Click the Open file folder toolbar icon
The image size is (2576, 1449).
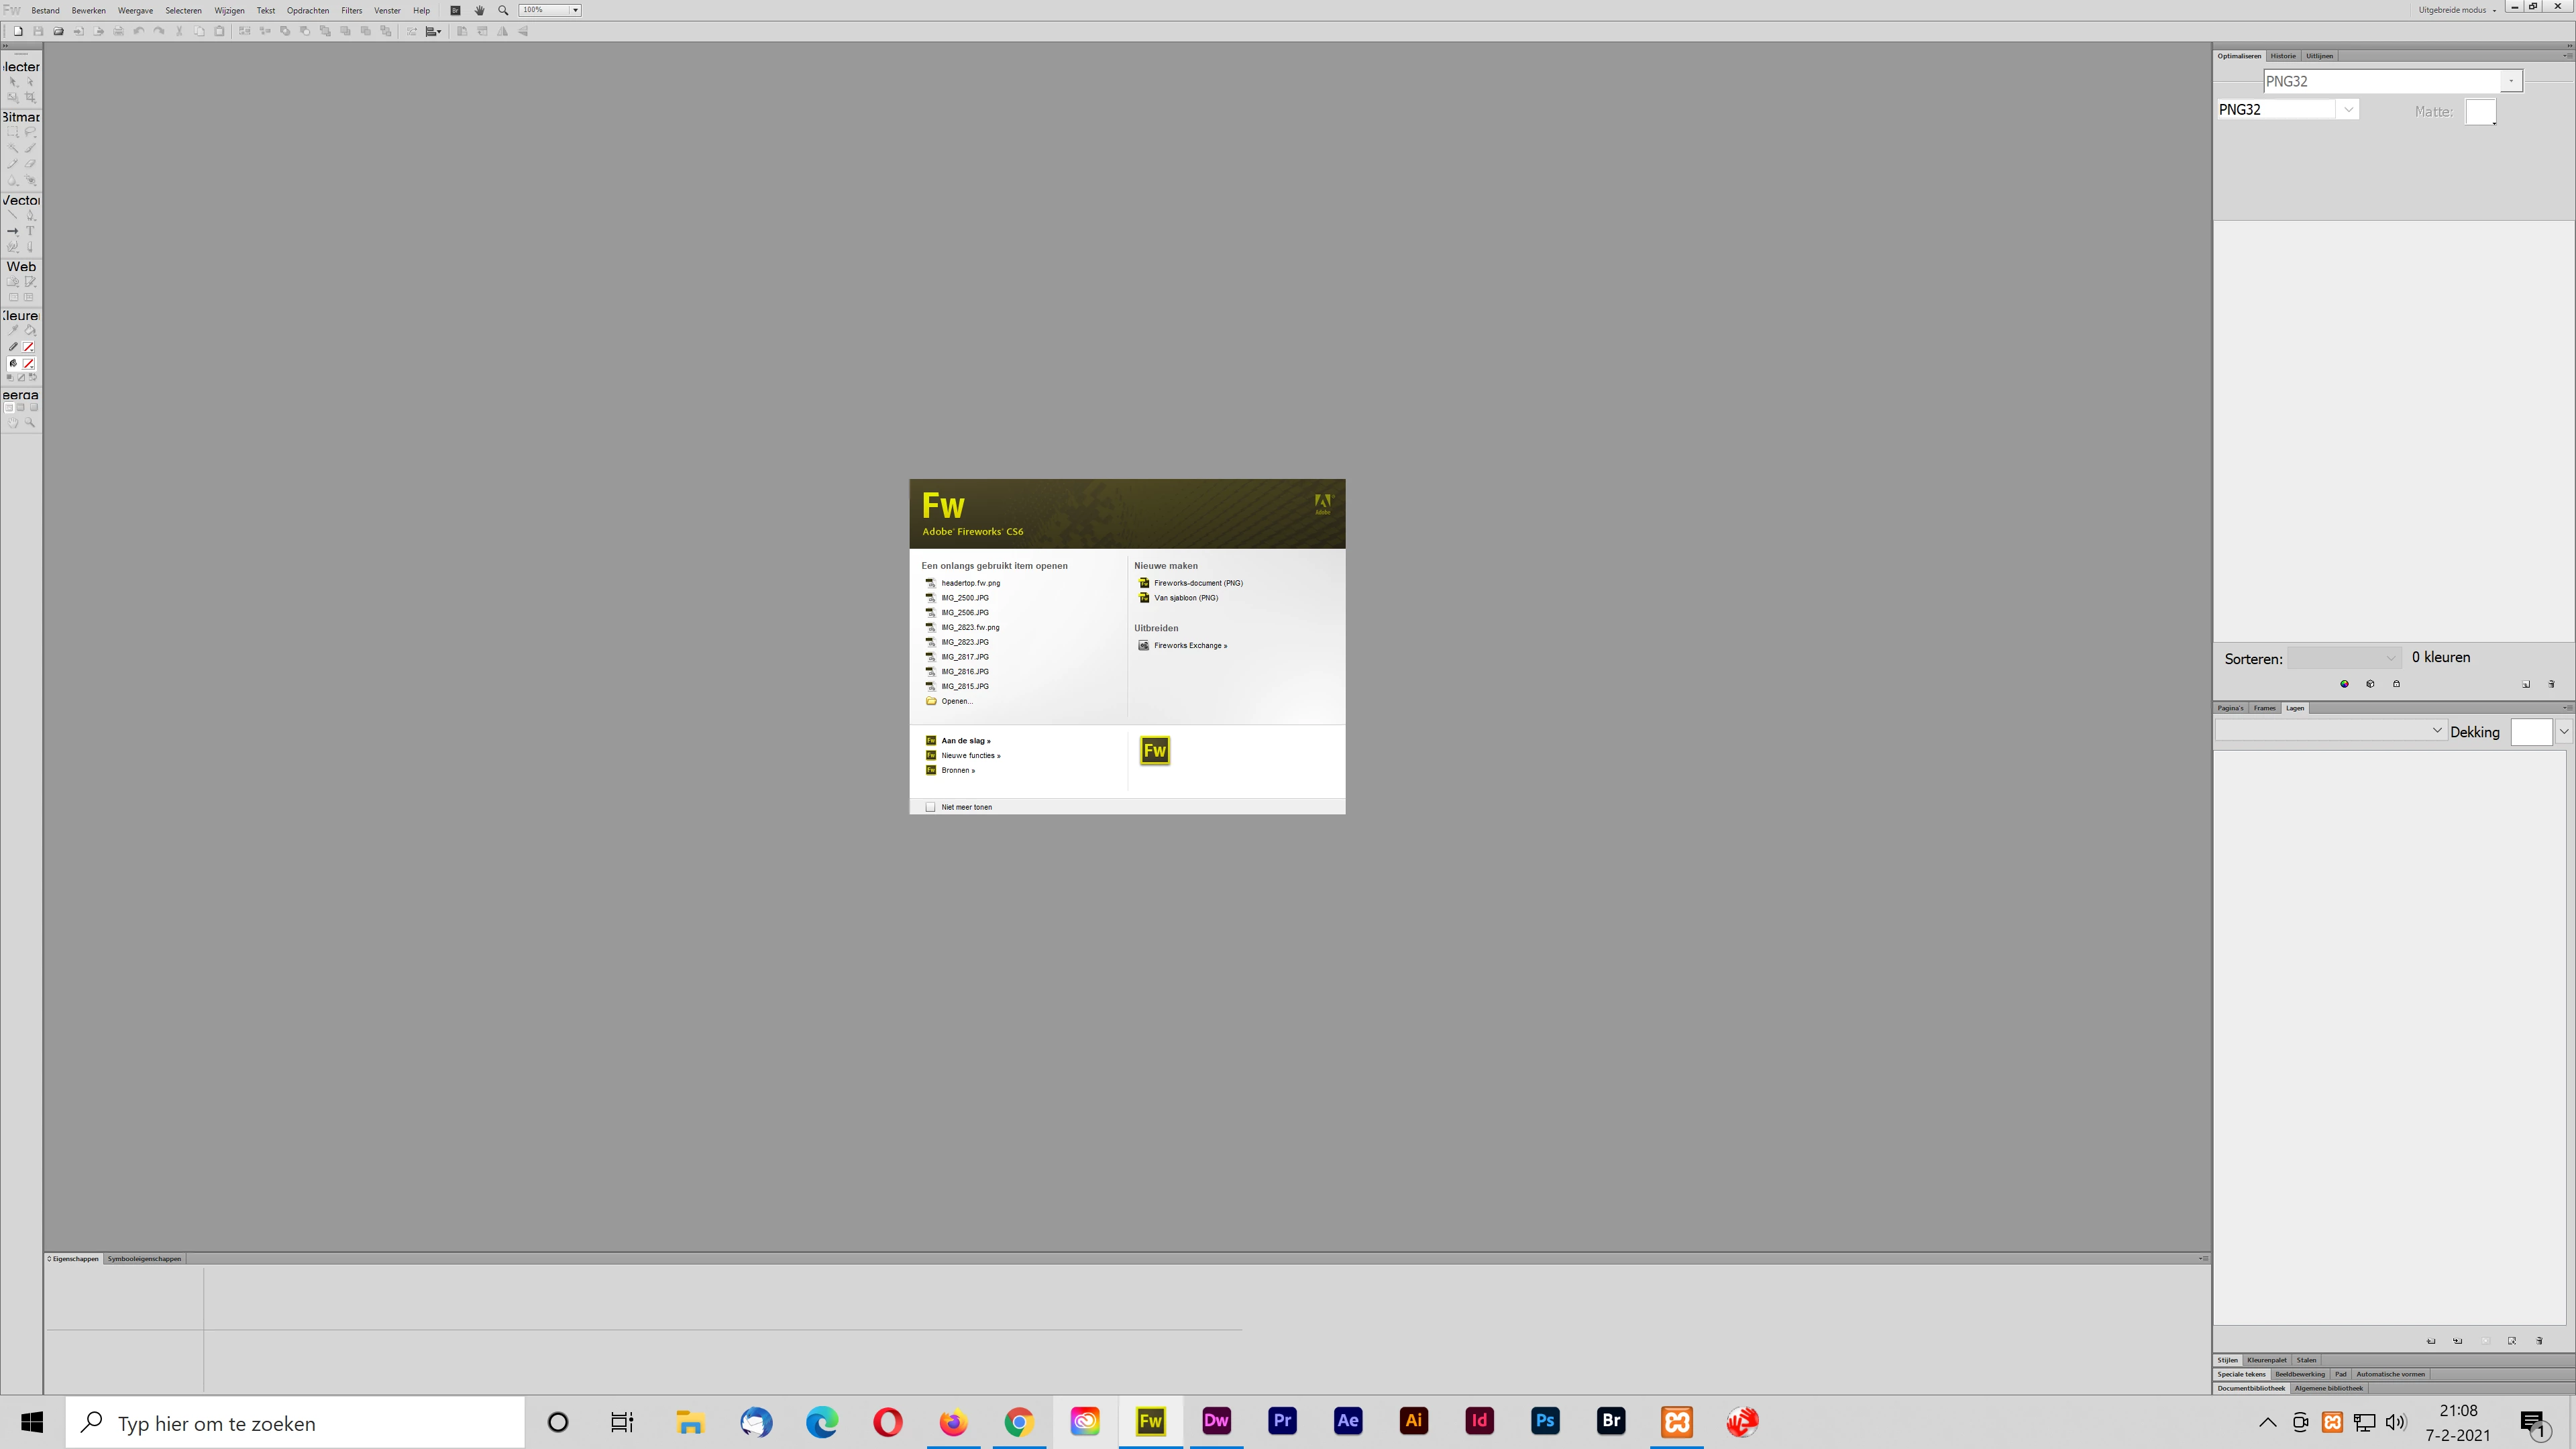(x=59, y=31)
